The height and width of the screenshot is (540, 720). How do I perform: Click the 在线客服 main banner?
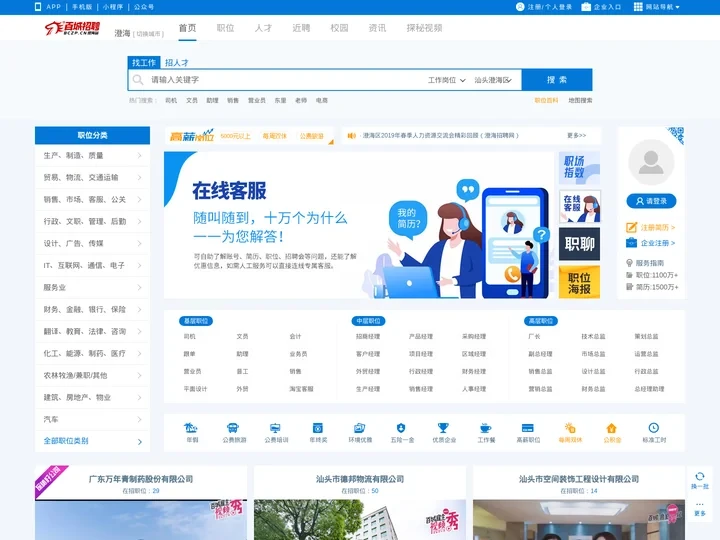359,225
